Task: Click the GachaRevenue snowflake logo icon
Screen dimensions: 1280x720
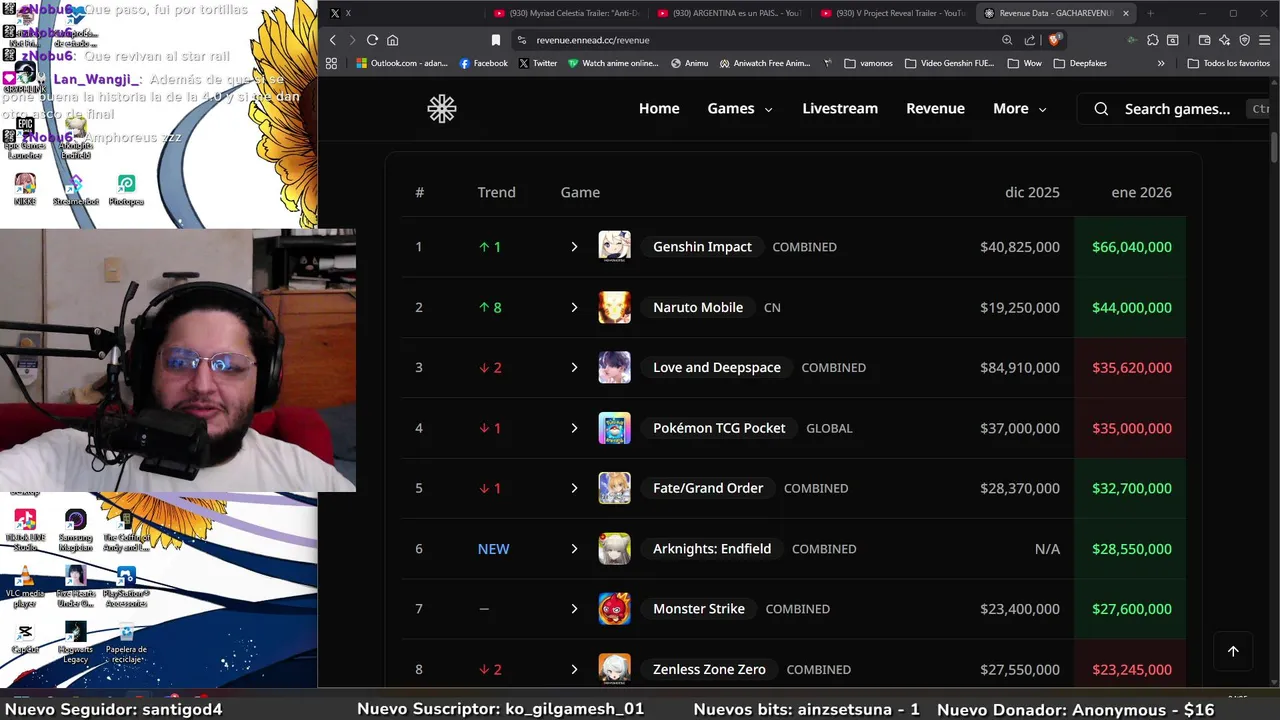Action: point(441,109)
